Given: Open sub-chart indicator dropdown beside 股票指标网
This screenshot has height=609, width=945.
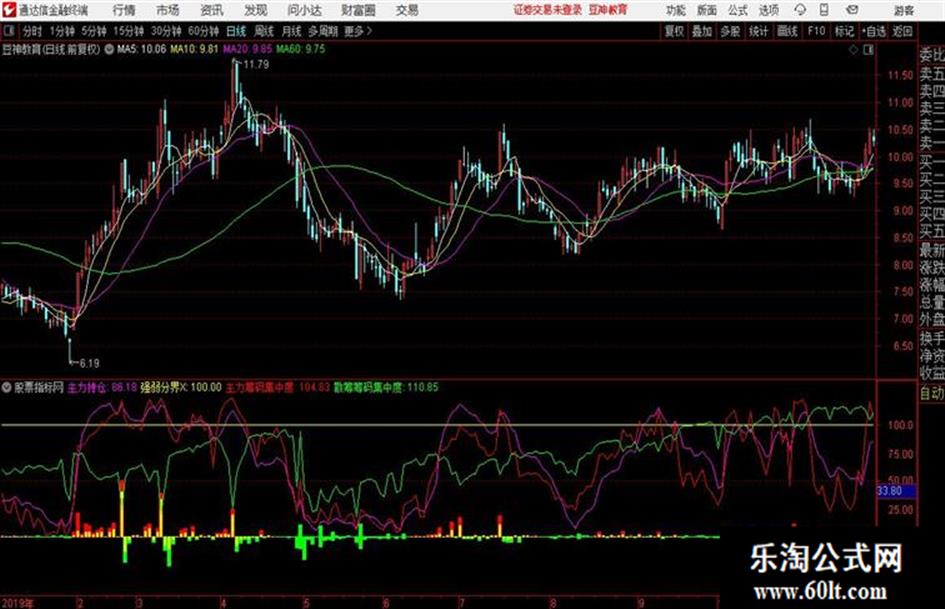Looking at the screenshot, I should pyautogui.click(x=7, y=387).
